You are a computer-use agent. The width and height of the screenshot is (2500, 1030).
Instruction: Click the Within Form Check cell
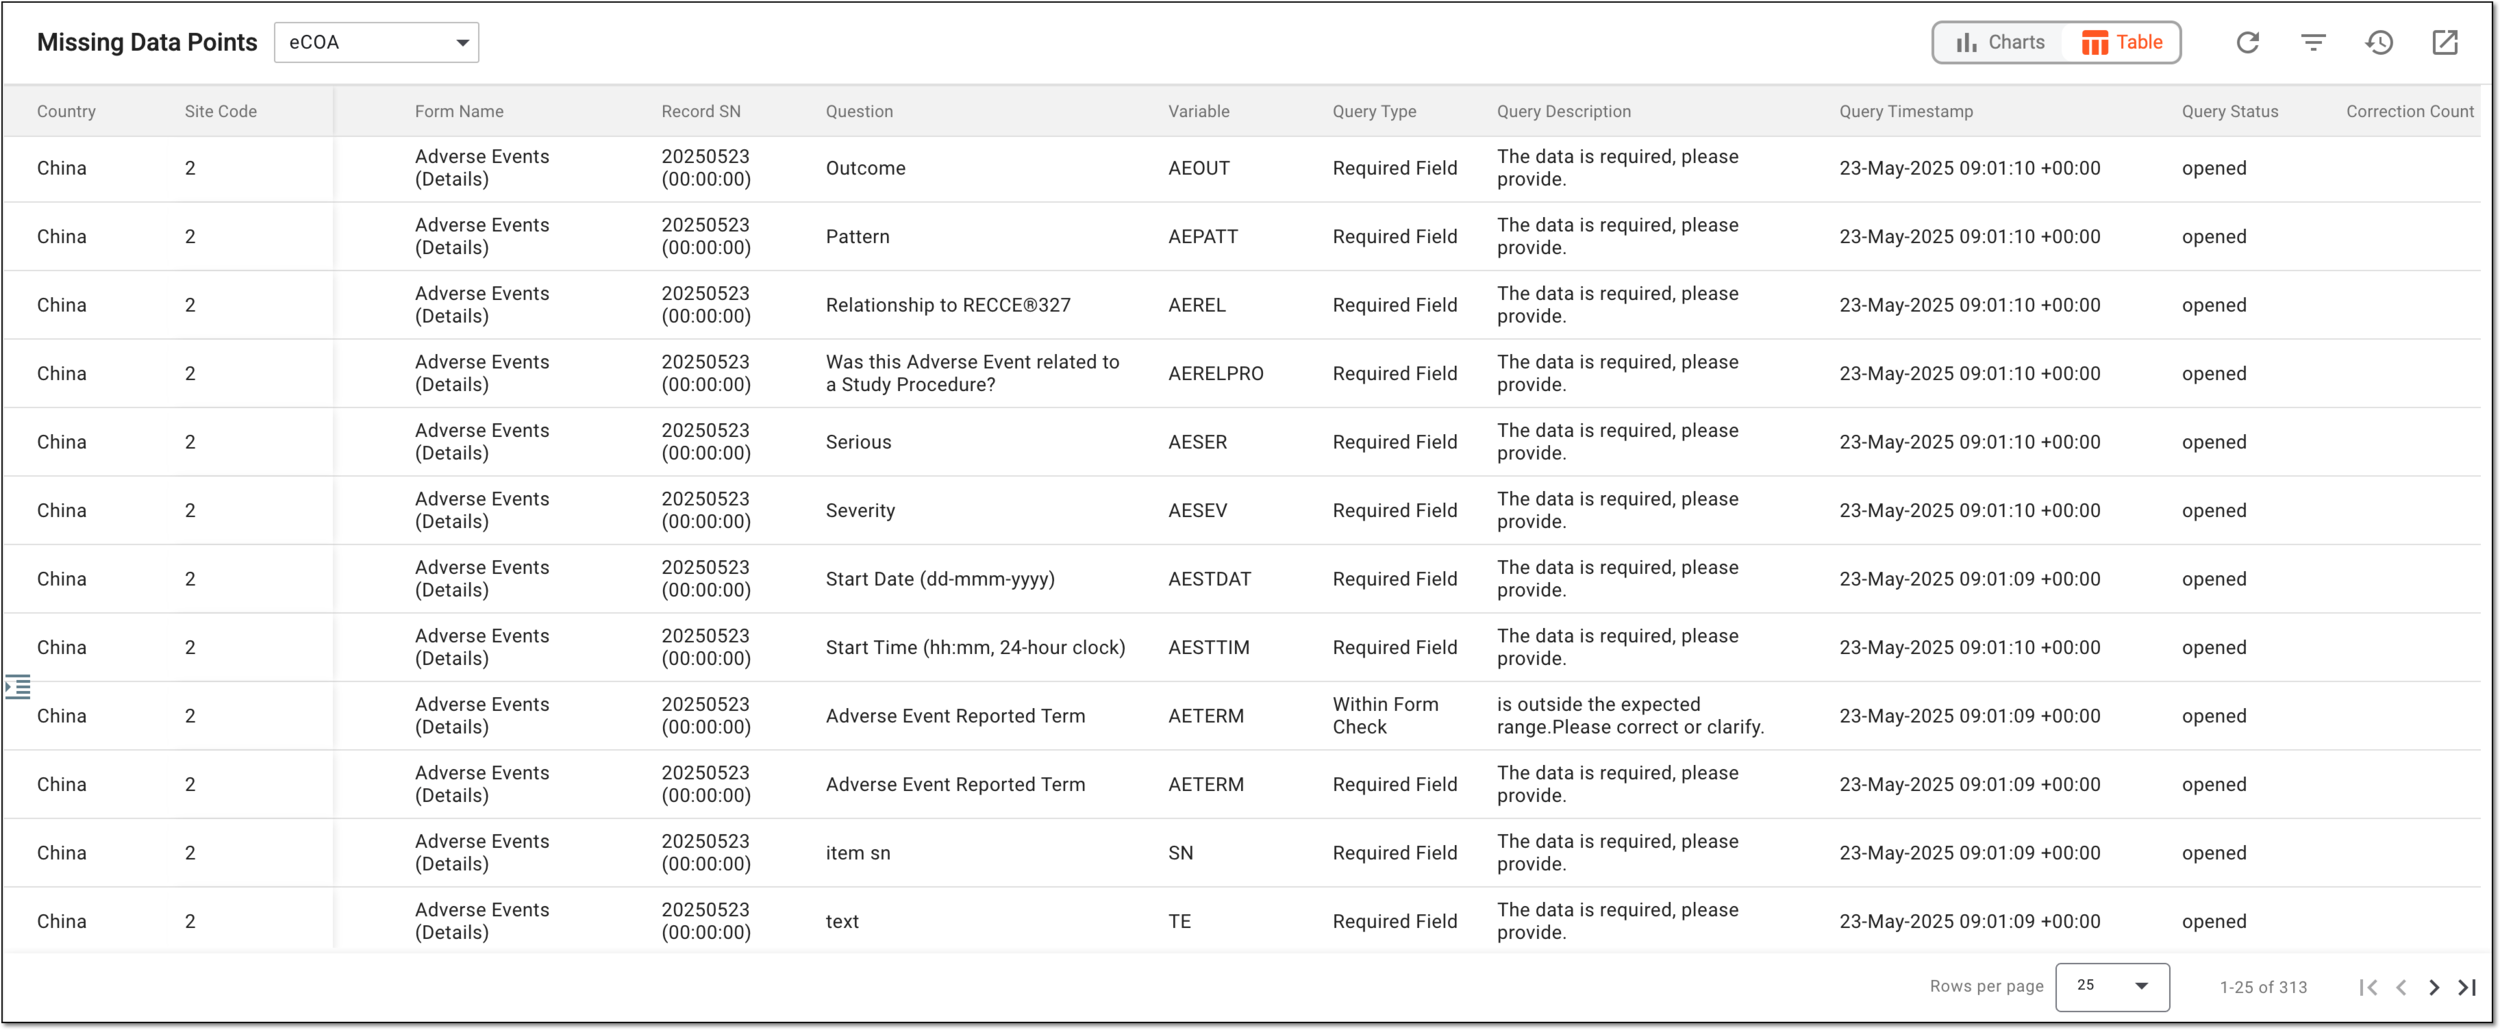[x=1386, y=716]
